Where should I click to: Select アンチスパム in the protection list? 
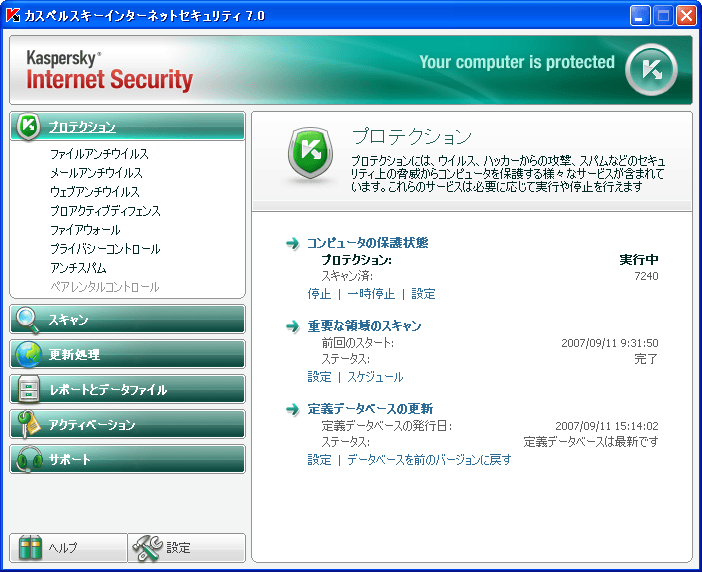pyautogui.click(x=78, y=268)
